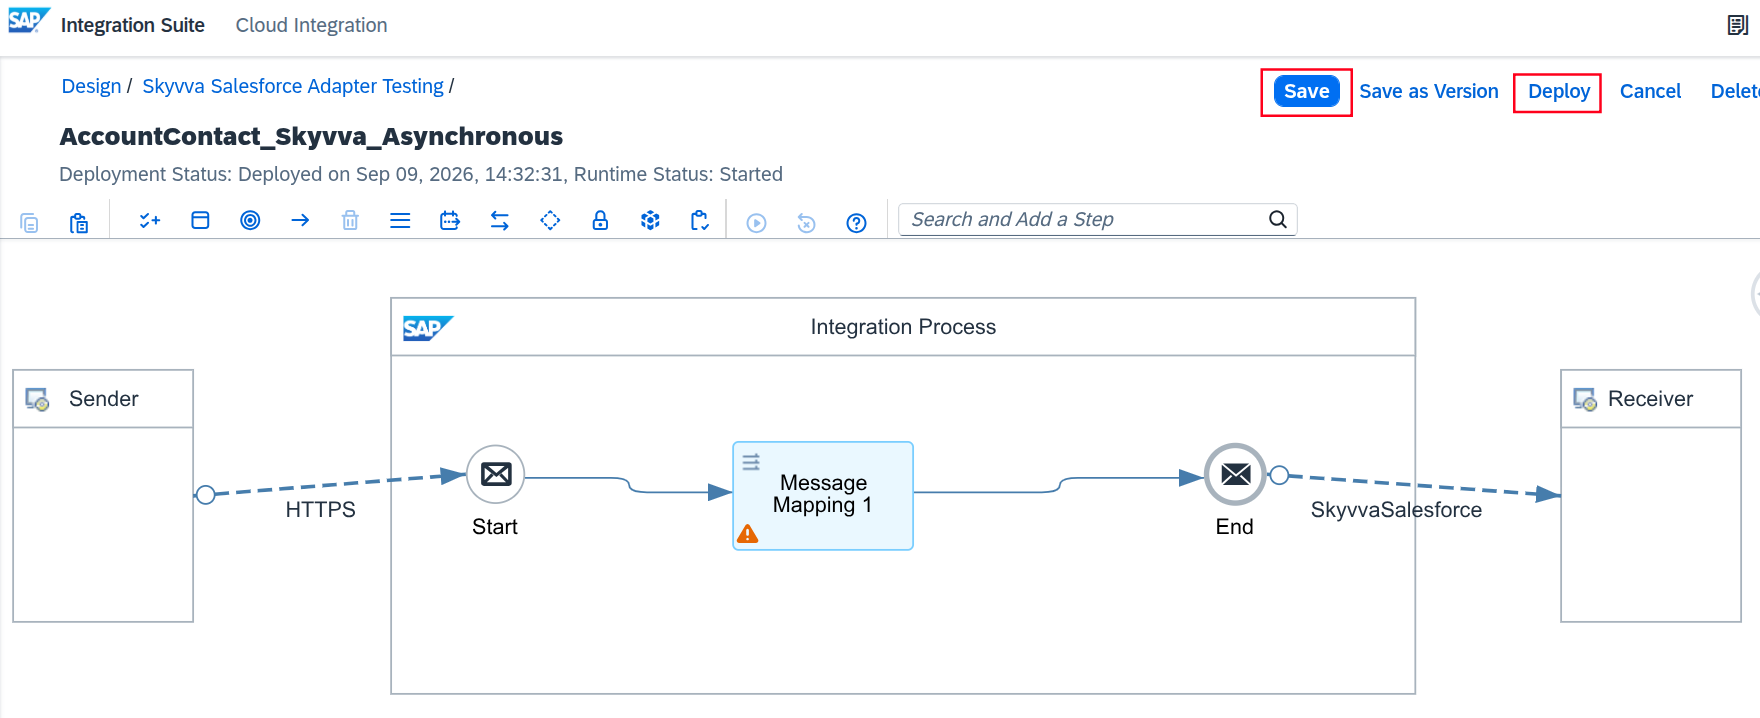Click the search magnifier in Search and Add a Step
The width and height of the screenshot is (1760, 718).
1278,219
